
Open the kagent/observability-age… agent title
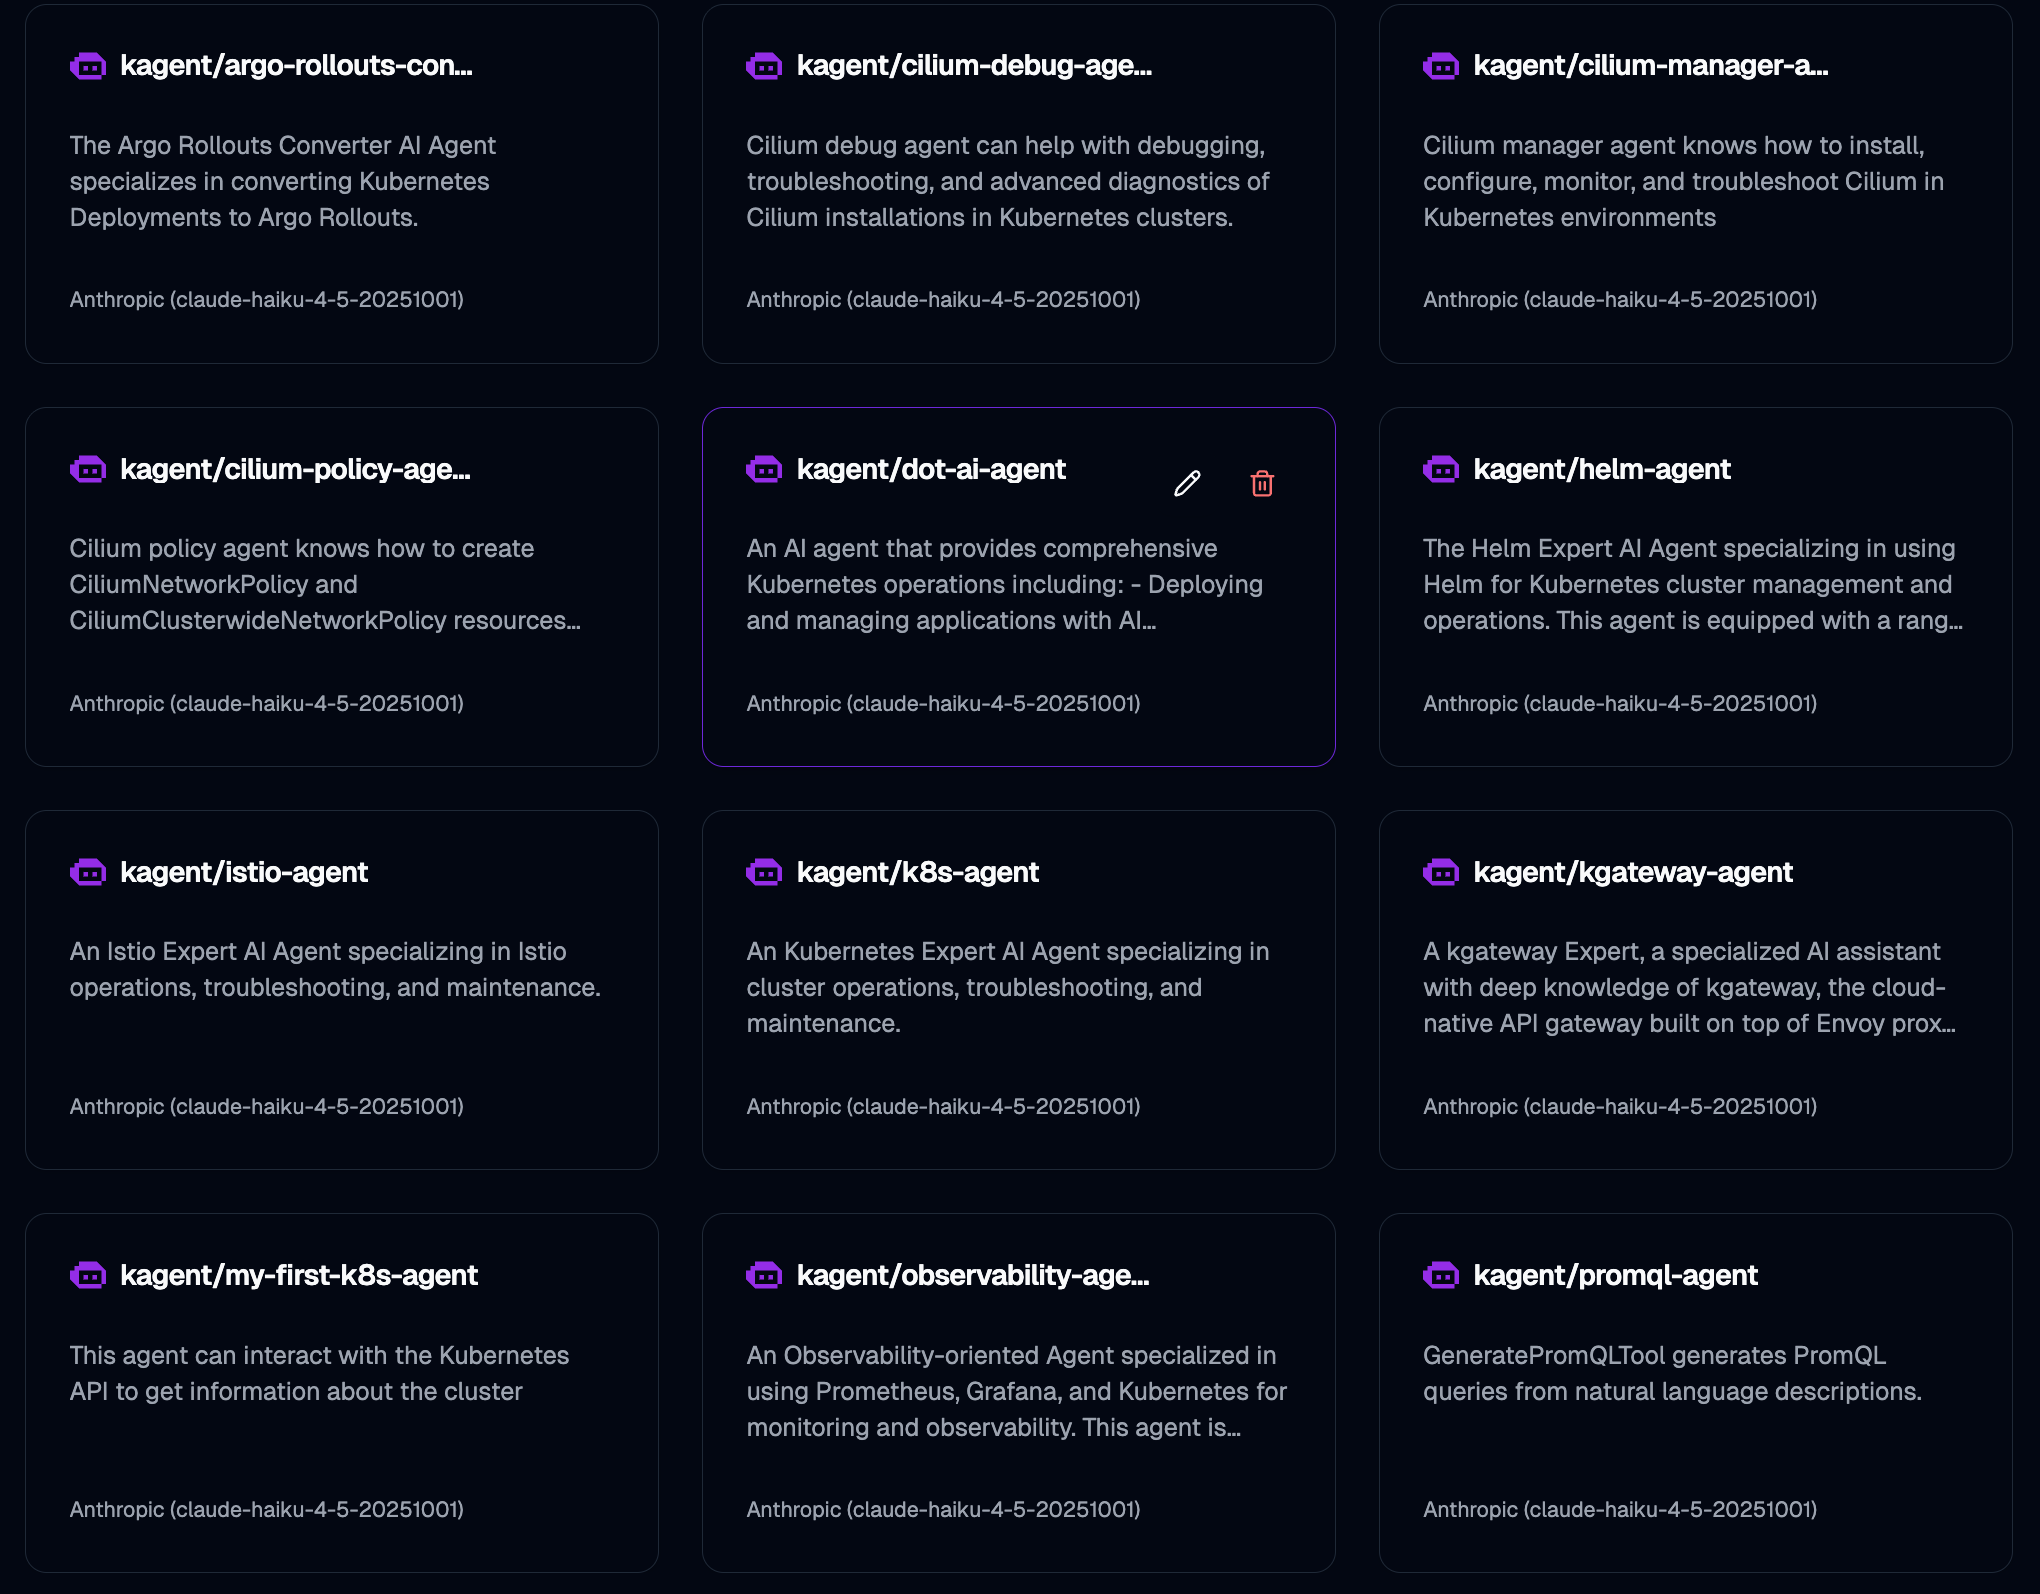[972, 1275]
